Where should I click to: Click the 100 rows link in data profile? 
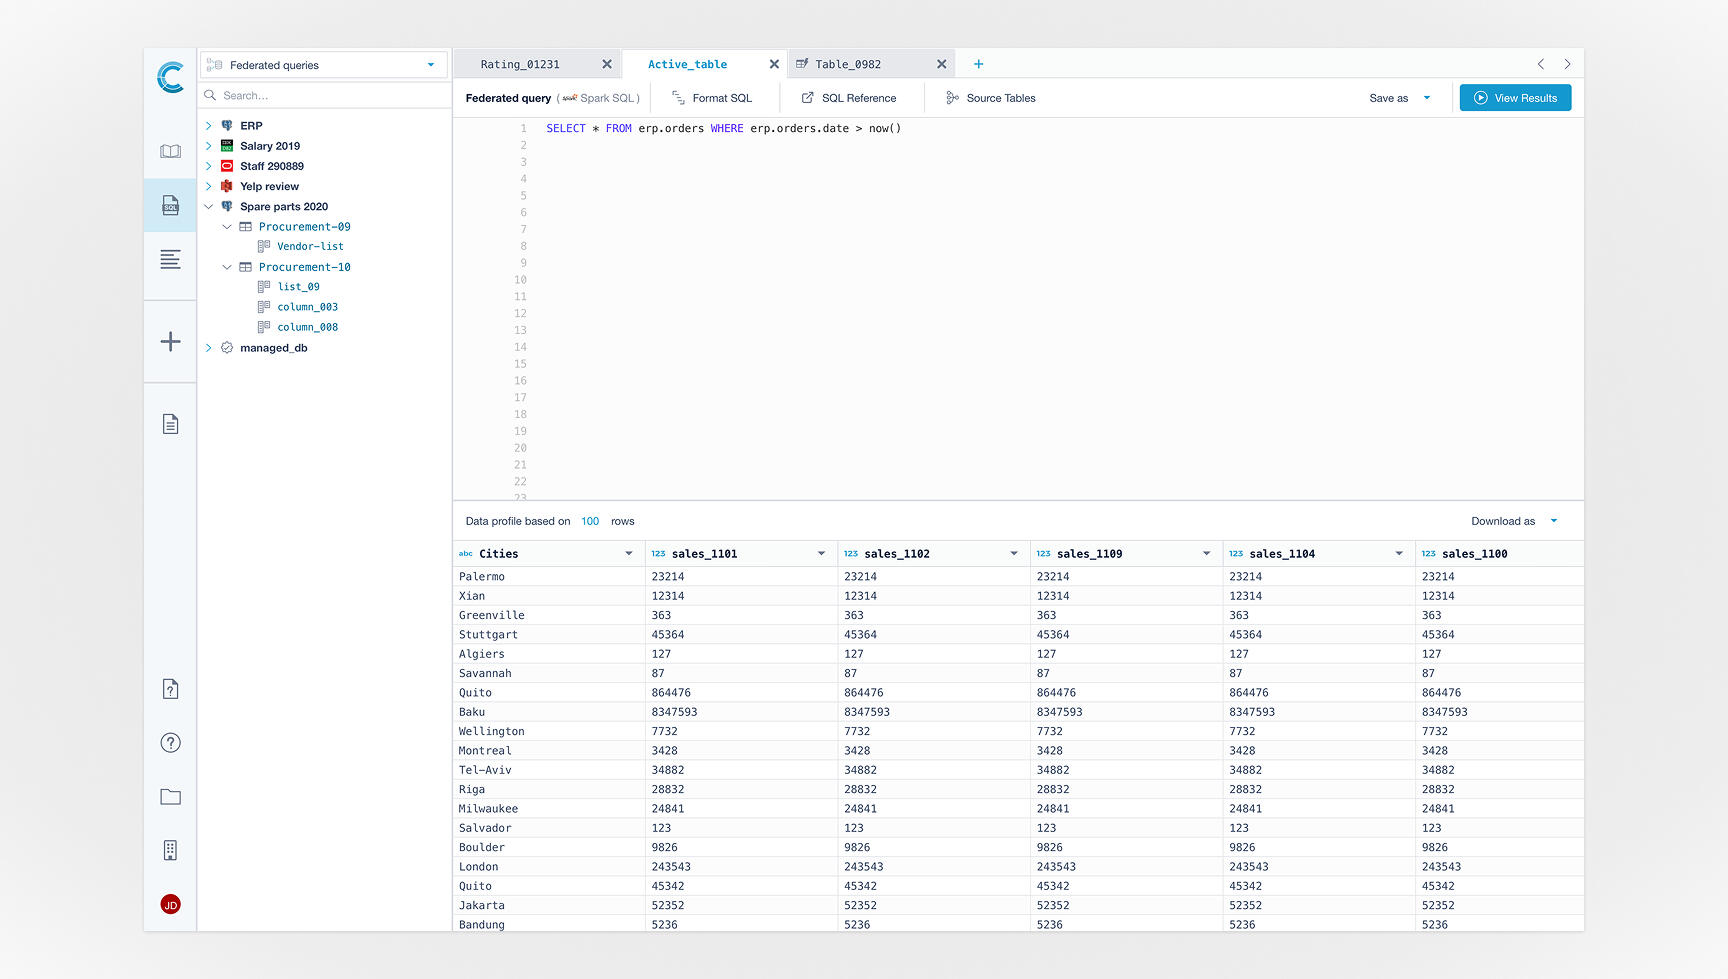click(x=590, y=520)
